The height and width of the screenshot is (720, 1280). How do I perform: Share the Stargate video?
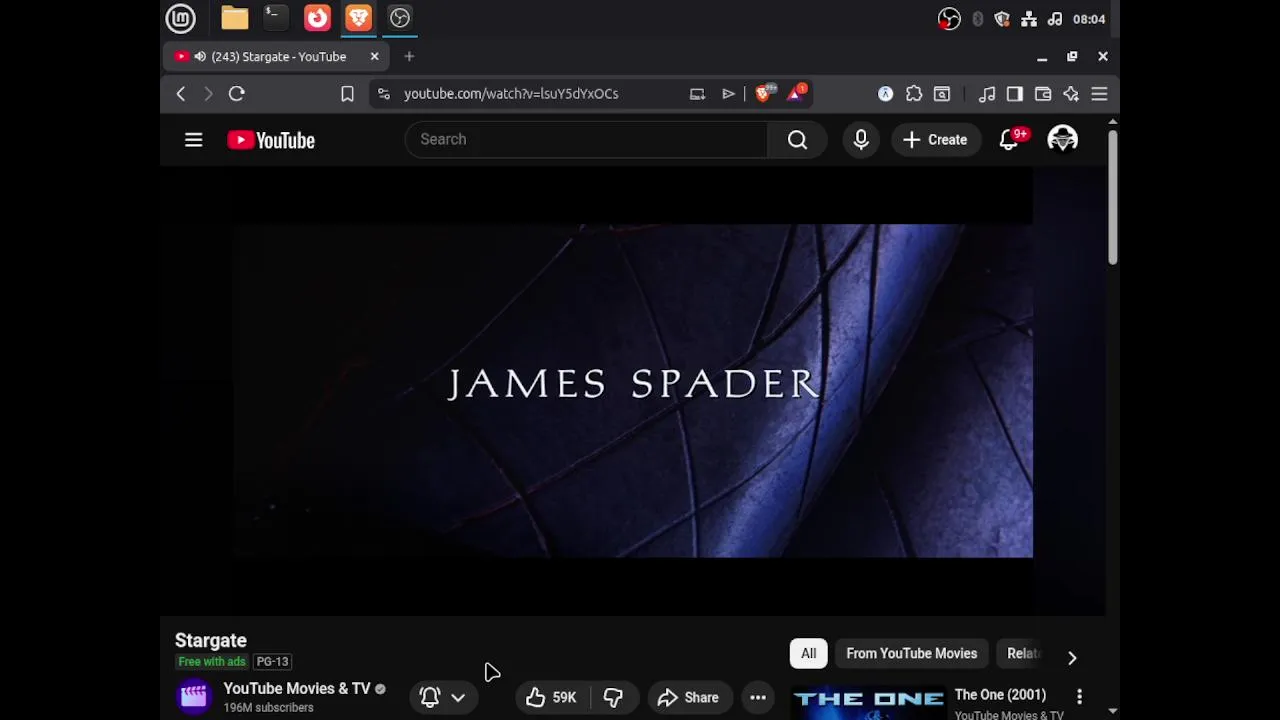coord(688,698)
